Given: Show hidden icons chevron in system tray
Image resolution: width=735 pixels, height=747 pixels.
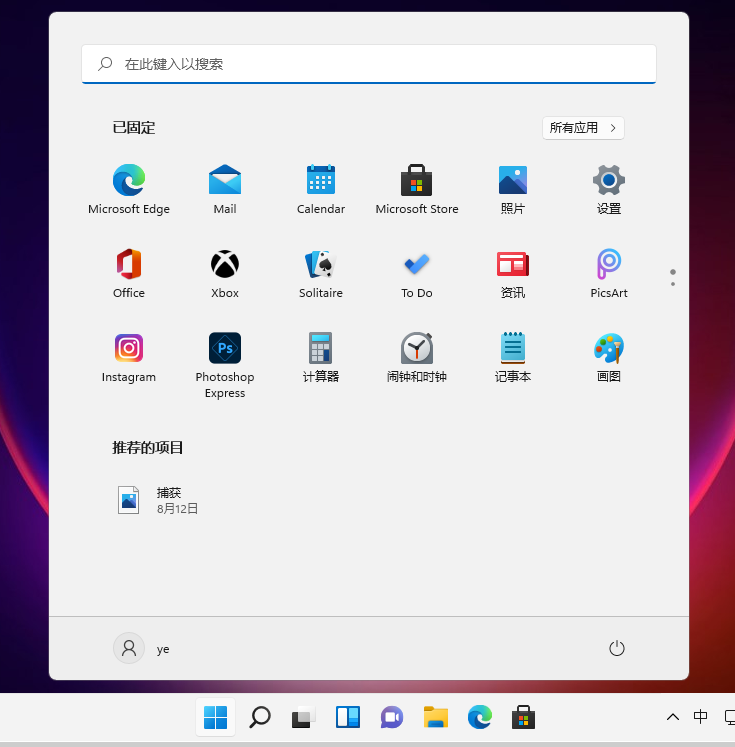Looking at the screenshot, I should 673,717.
